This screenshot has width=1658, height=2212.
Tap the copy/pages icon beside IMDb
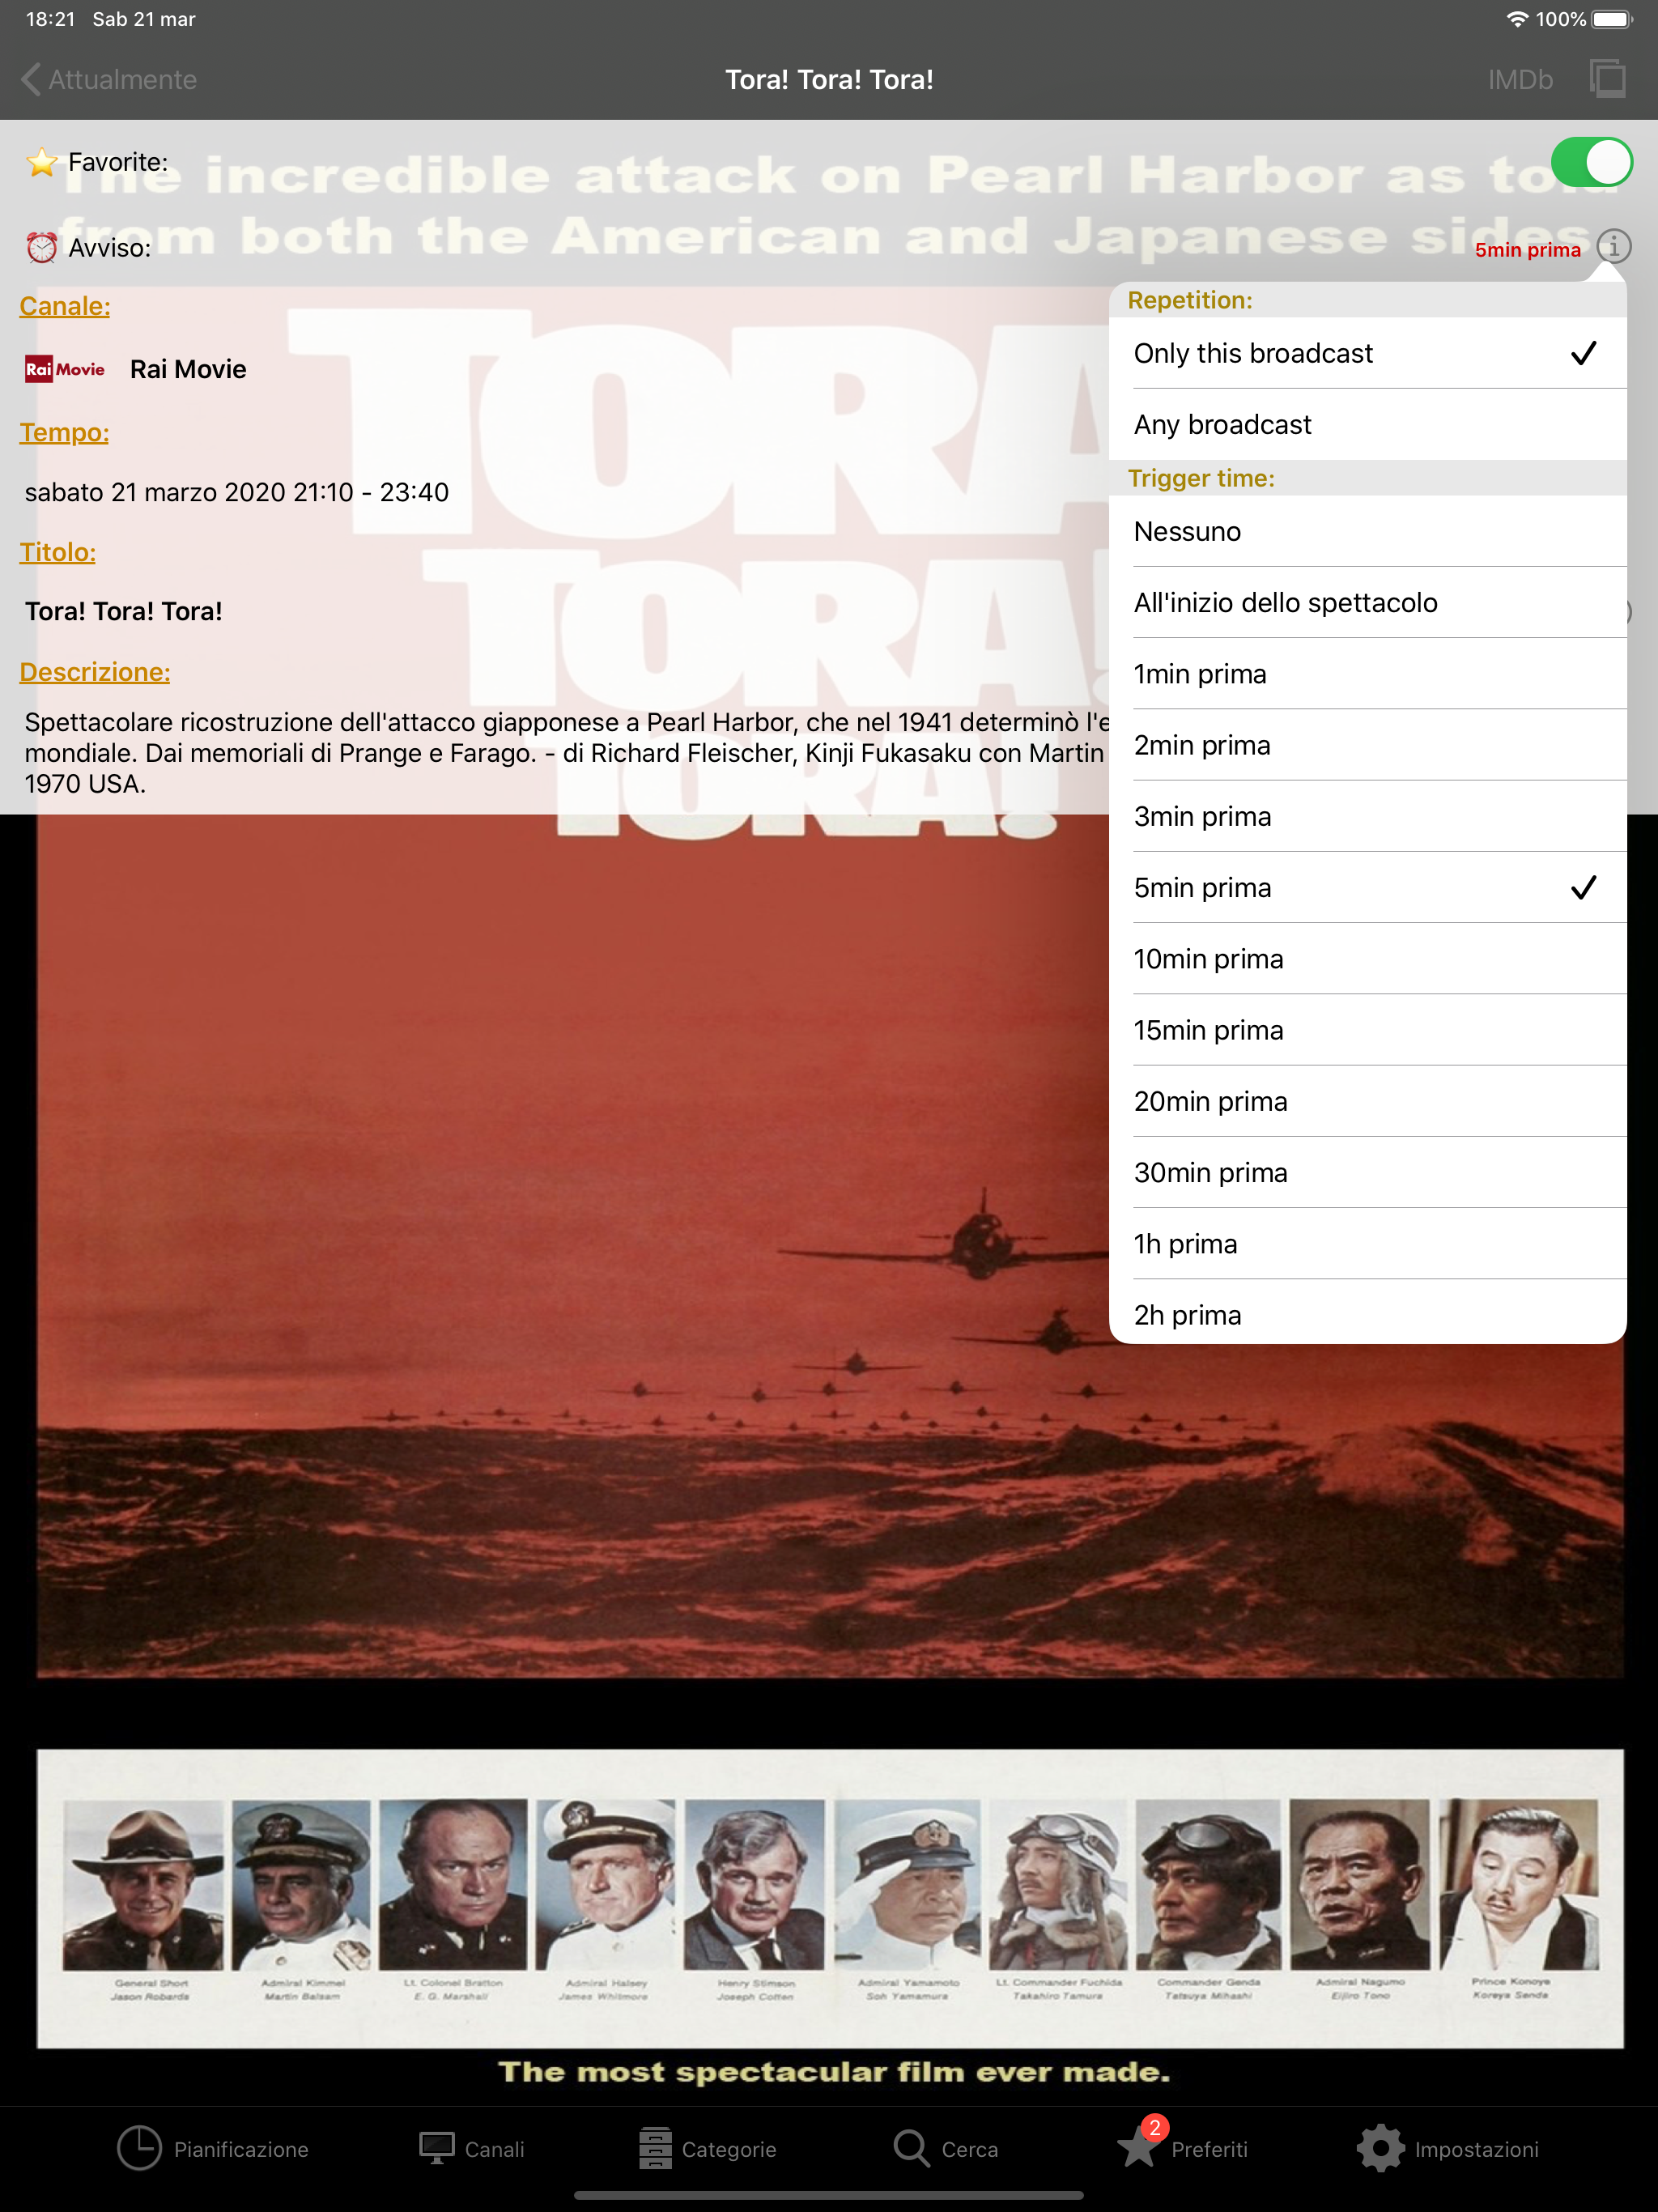pos(1607,79)
